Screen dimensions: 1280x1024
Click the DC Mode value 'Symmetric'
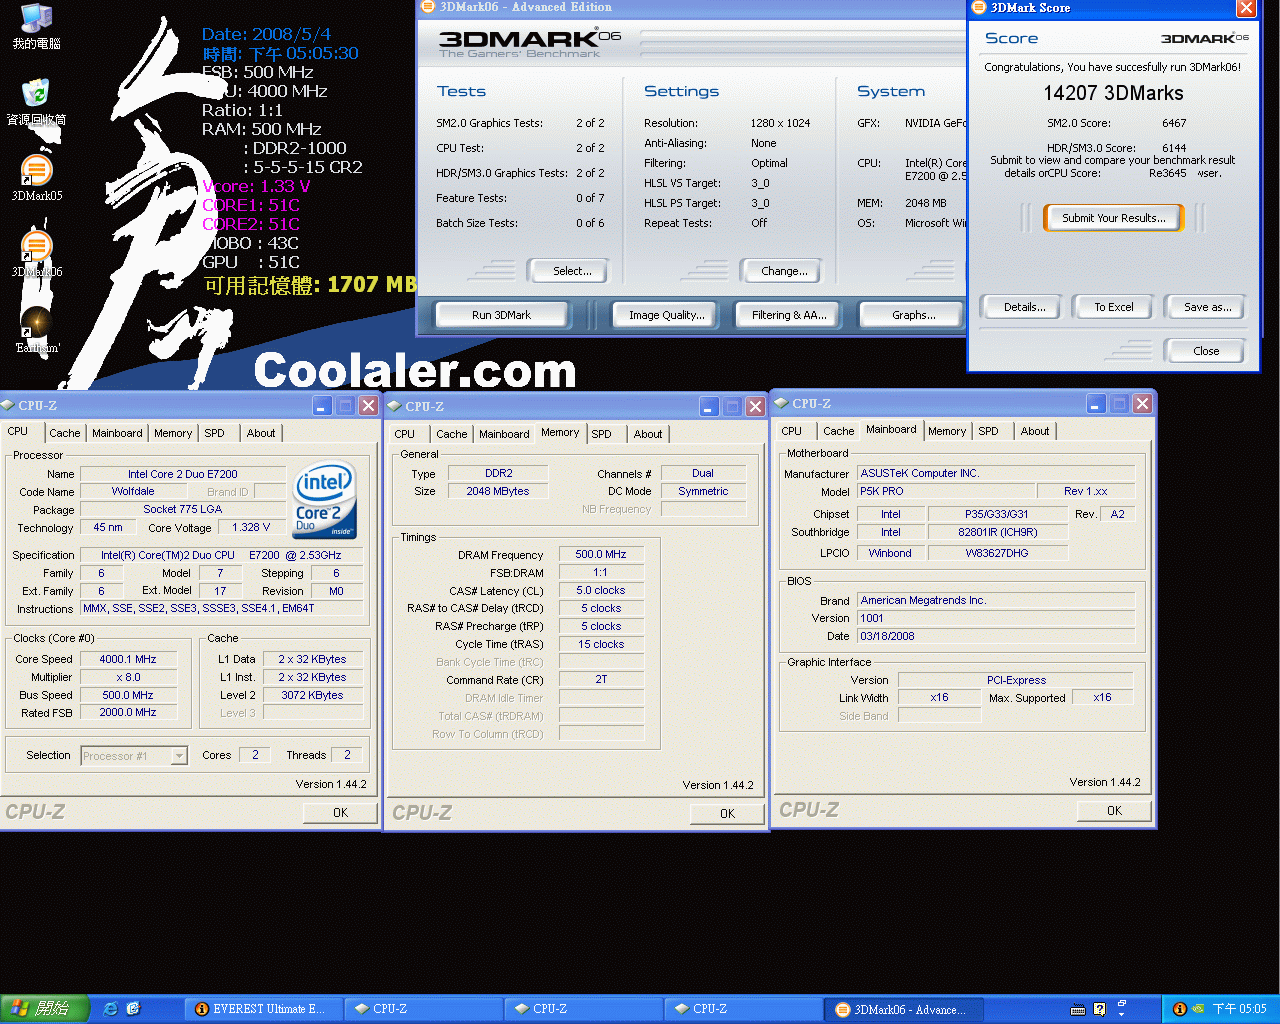click(703, 491)
